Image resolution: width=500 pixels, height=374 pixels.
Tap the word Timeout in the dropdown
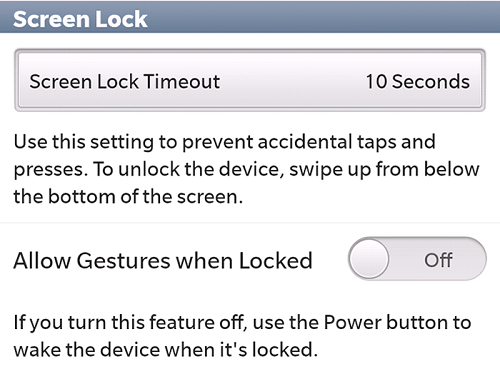coord(182,82)
